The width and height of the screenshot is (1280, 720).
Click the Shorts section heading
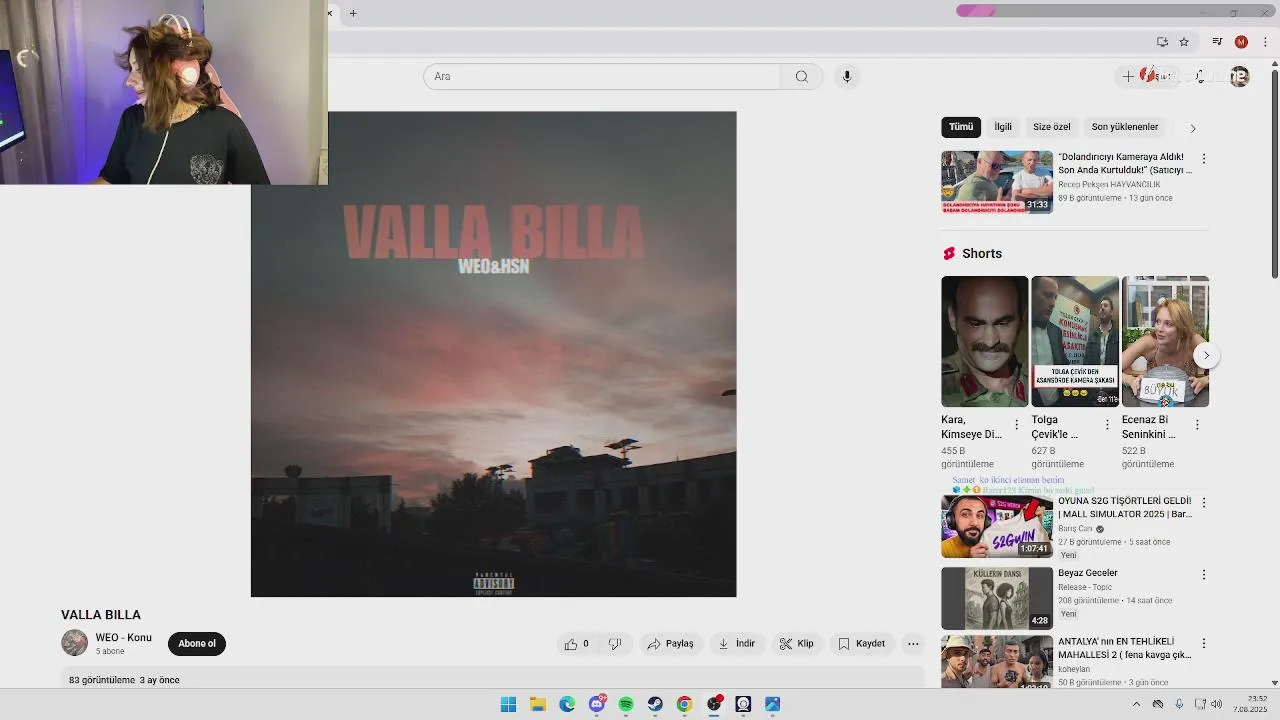pyautogui.click(x=982, y=254)
